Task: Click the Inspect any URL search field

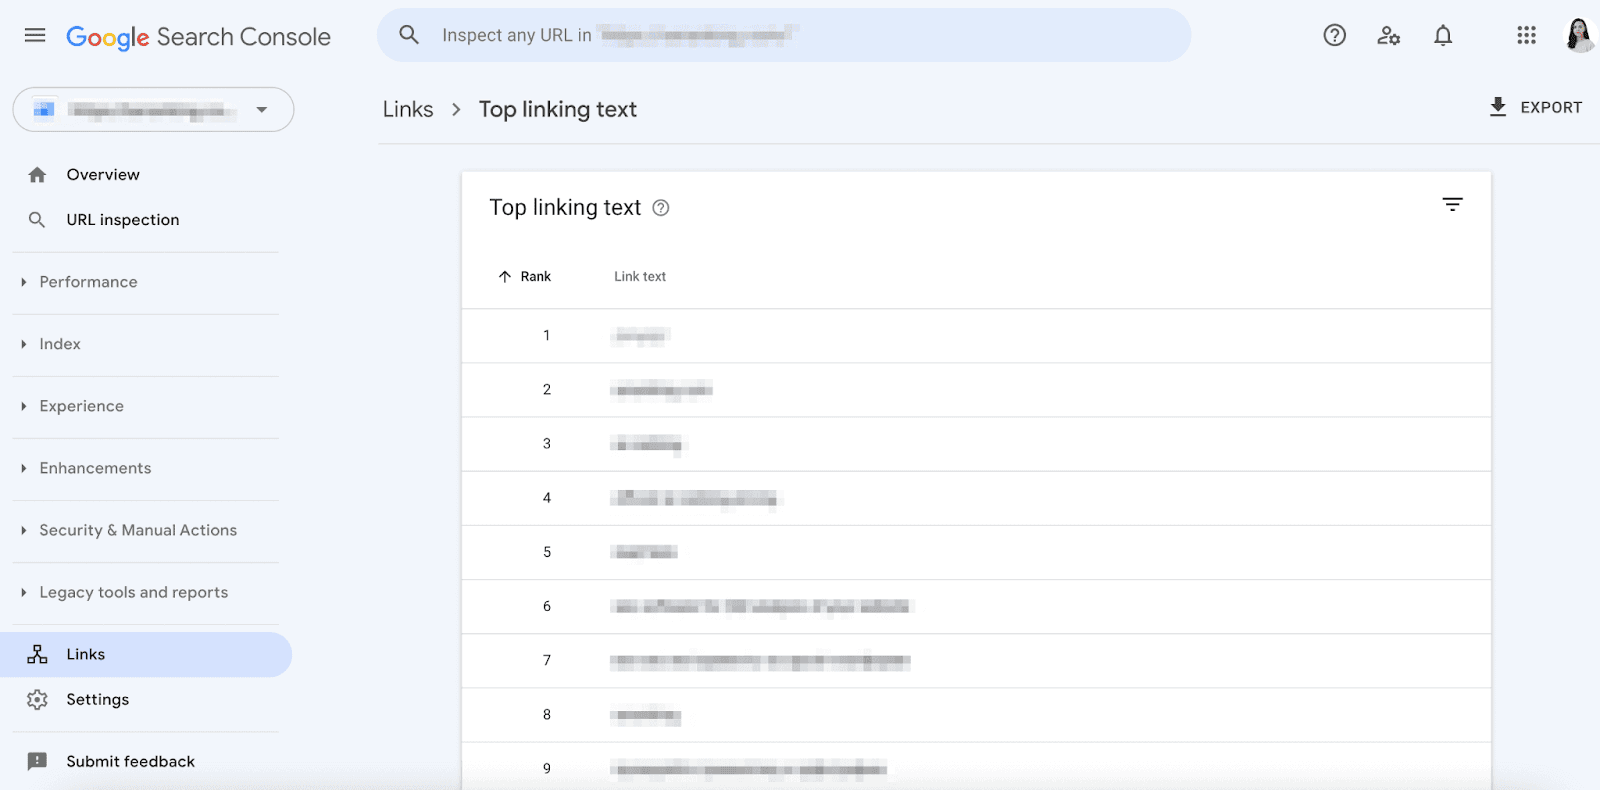Action: coord(784,35)
